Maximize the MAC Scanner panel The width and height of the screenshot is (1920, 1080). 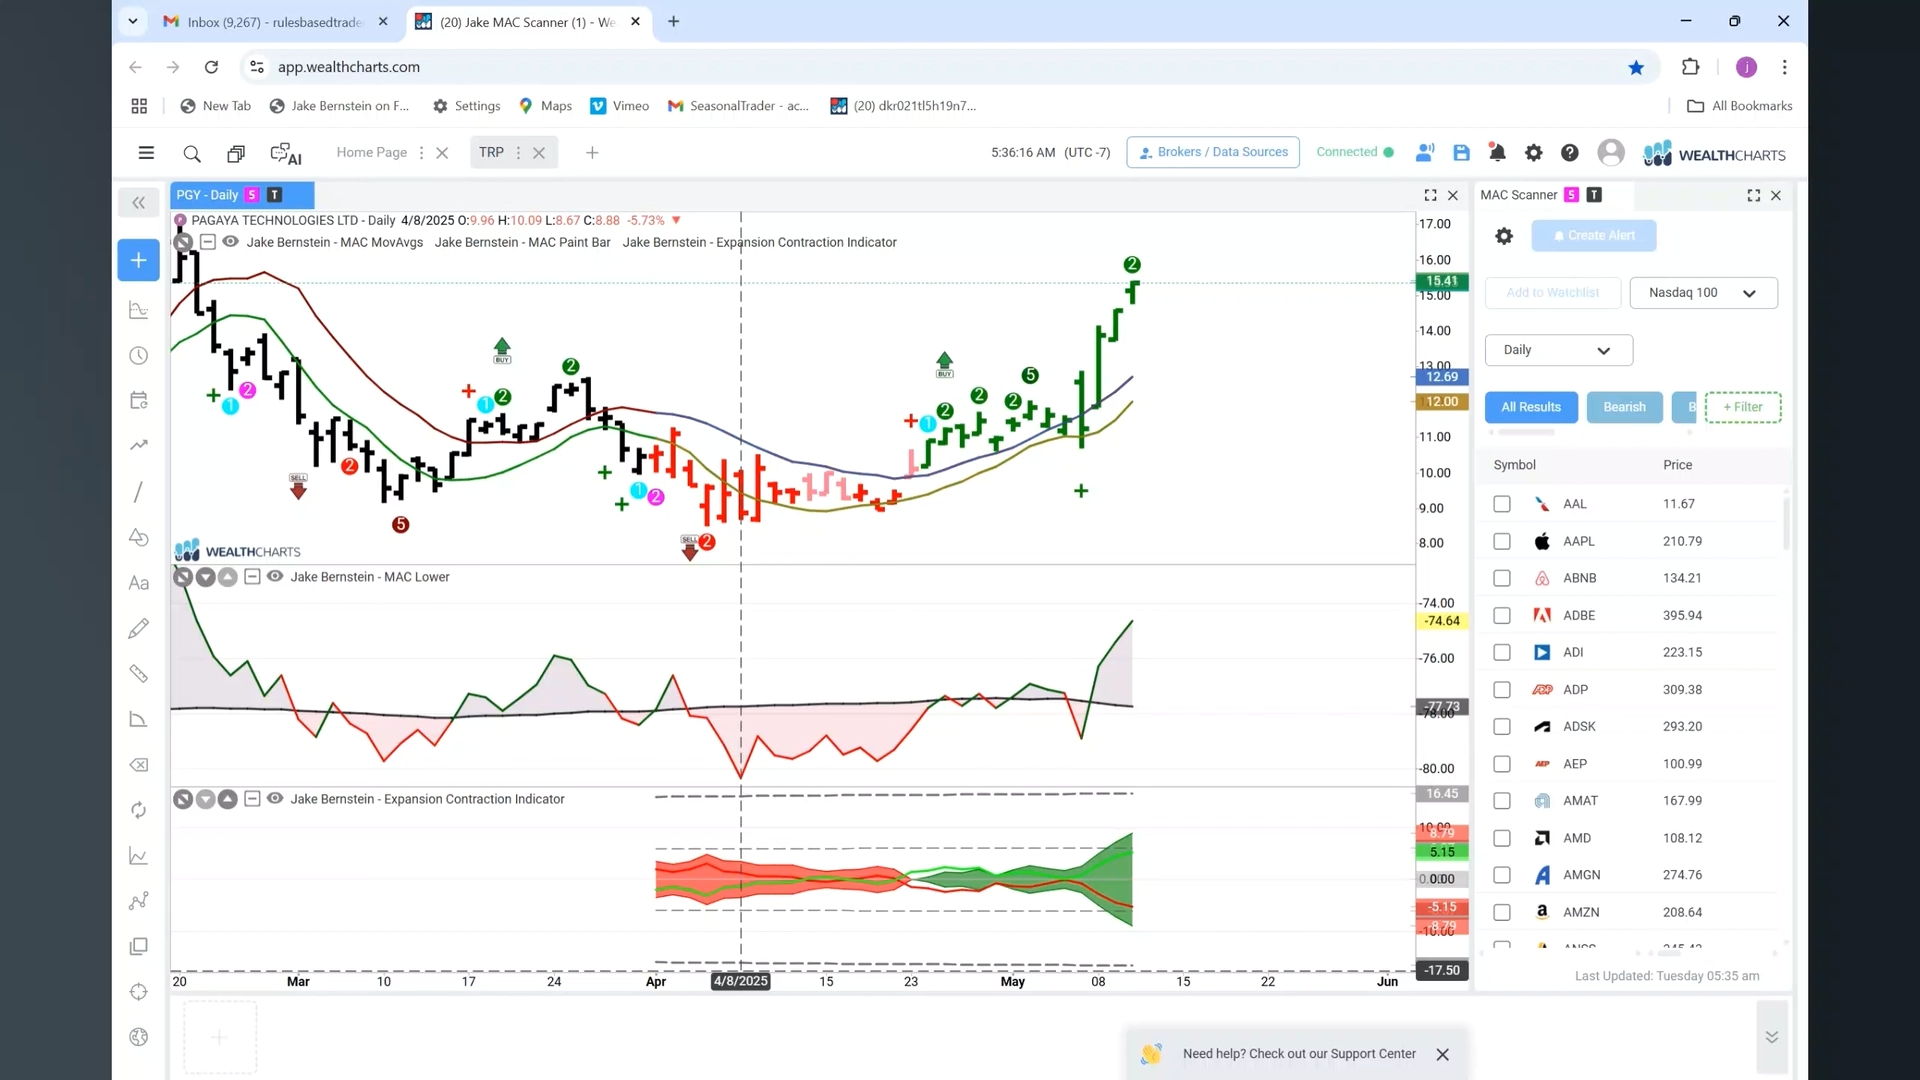click(x=1754, y=196)
